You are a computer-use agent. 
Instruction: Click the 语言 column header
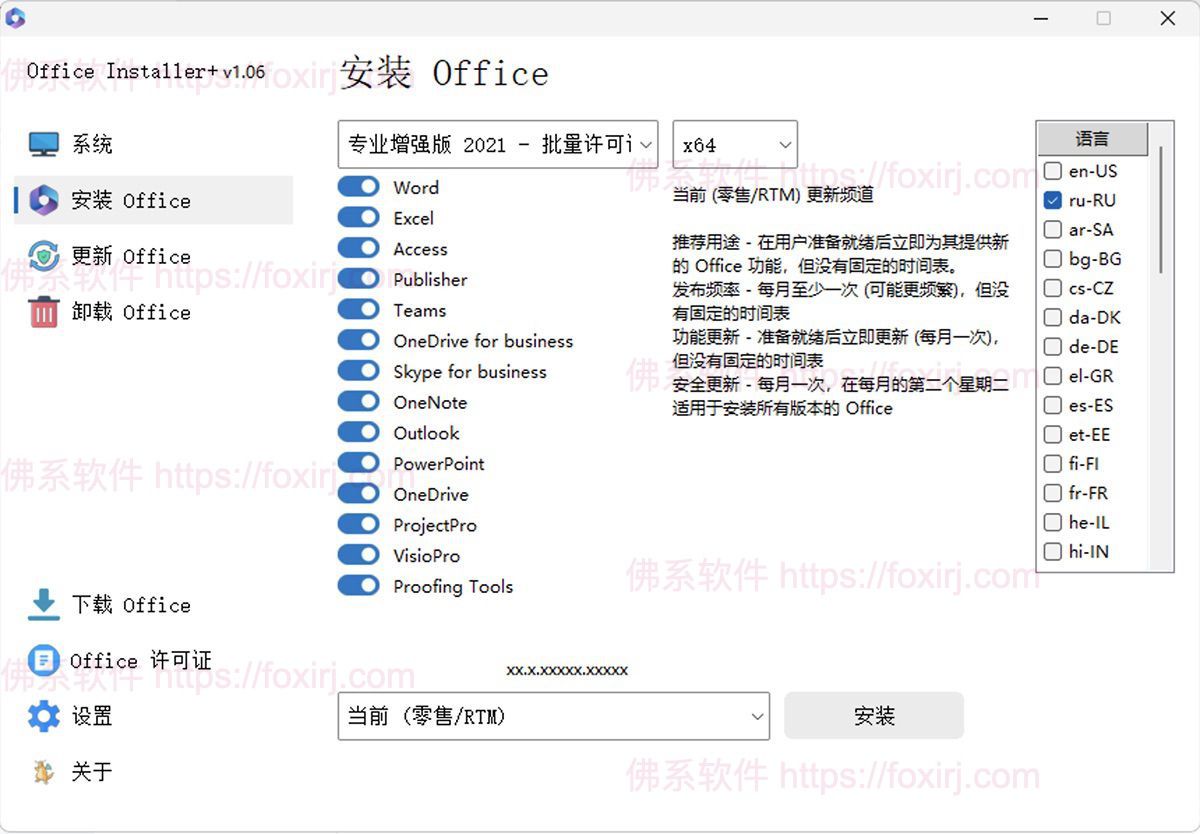point(1092,139)
